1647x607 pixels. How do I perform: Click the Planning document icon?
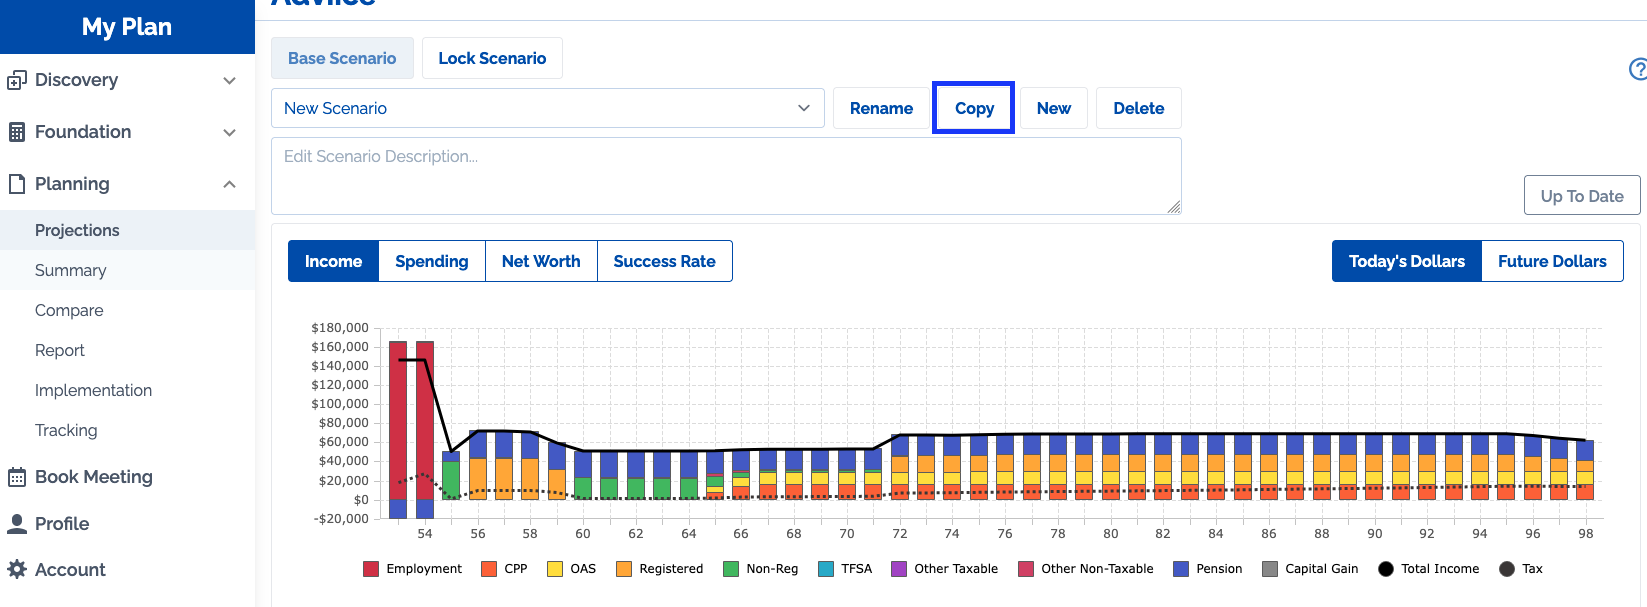click(16, 184)
